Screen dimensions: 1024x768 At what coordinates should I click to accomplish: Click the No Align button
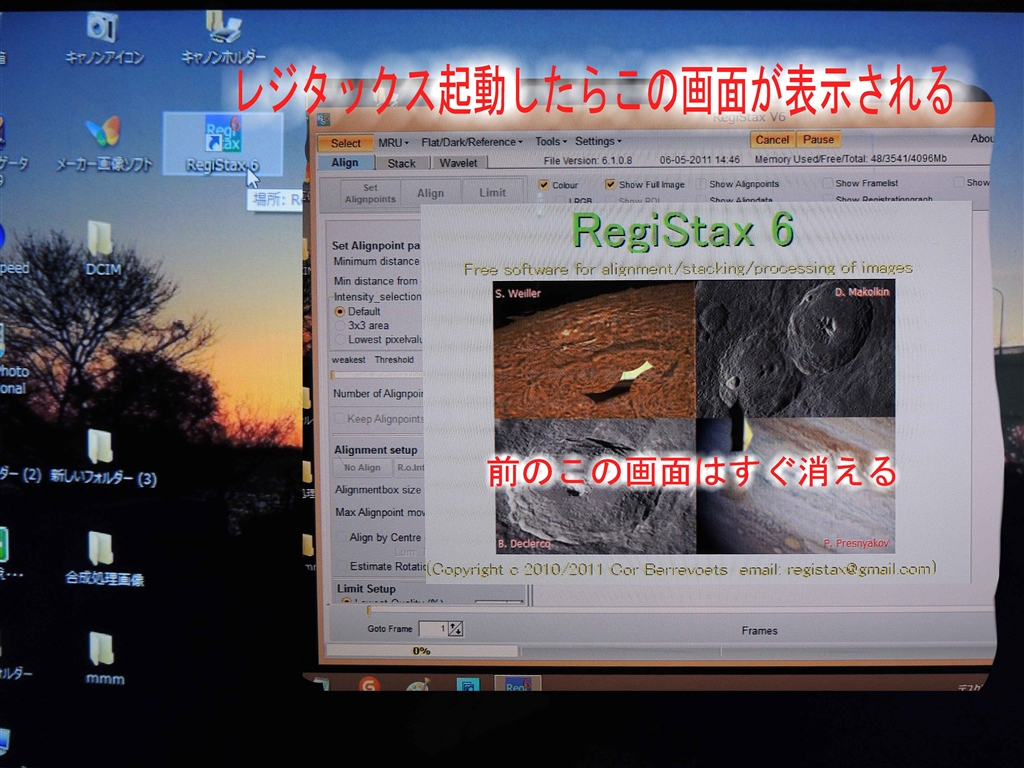tap(362, 468)
